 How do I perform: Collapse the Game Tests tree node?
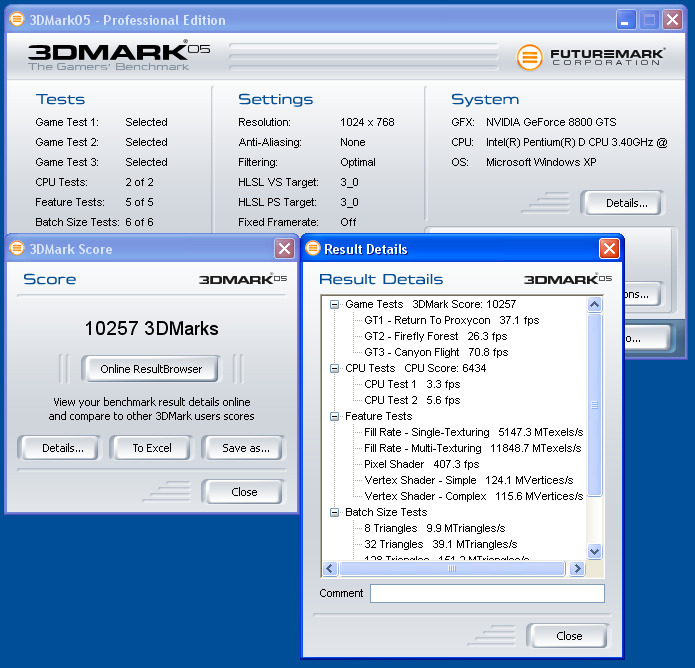tap(334, 305)
